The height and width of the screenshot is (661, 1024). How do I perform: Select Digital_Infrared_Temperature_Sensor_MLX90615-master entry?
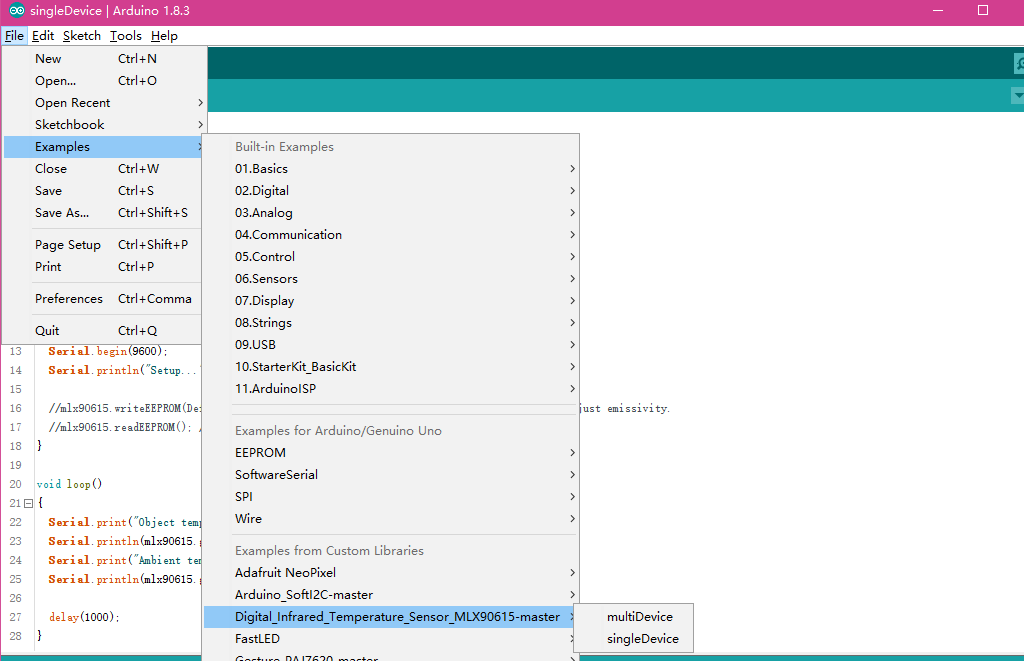[x=391, y=617]
